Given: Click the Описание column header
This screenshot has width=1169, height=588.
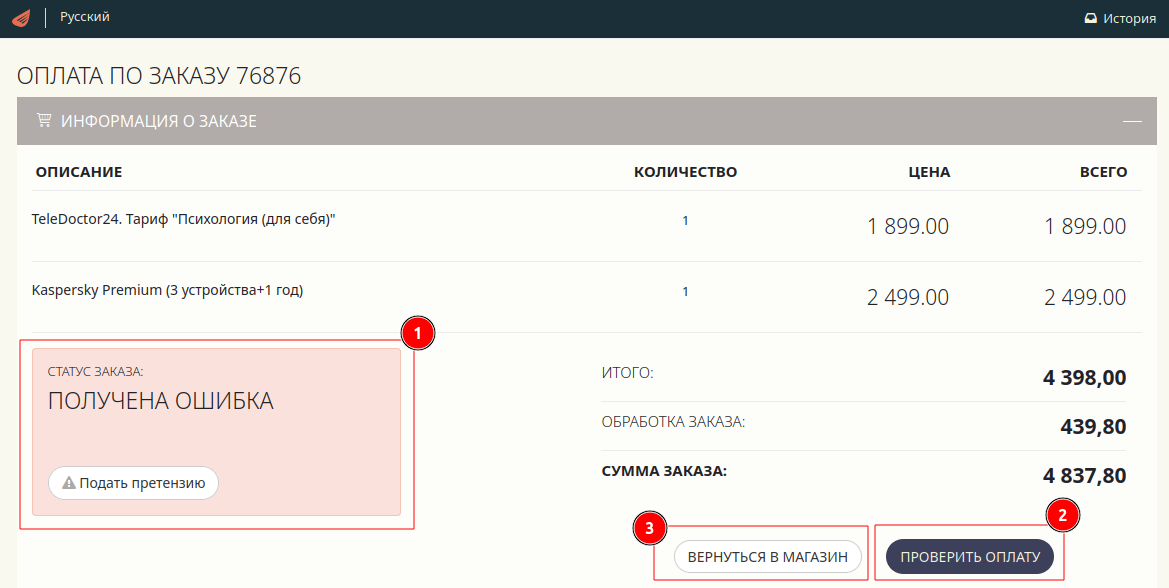Looking at the screenshot, I should pyautogui.click(x=79, y=172).
